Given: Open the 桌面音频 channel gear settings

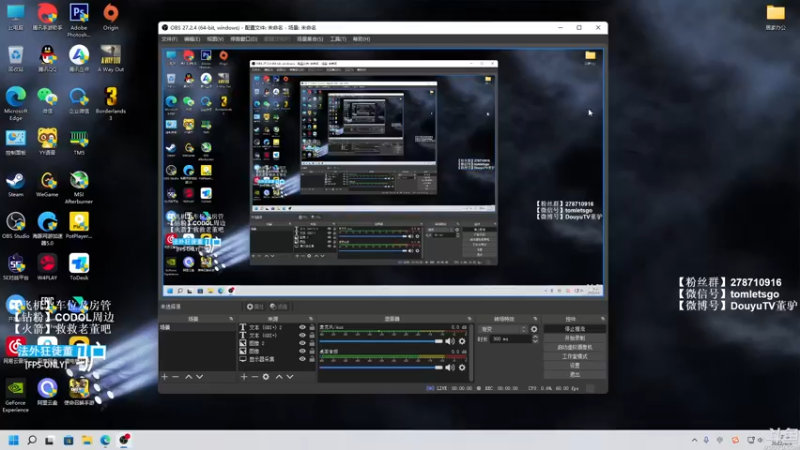Looking at the screenshot, I should 462,367.
